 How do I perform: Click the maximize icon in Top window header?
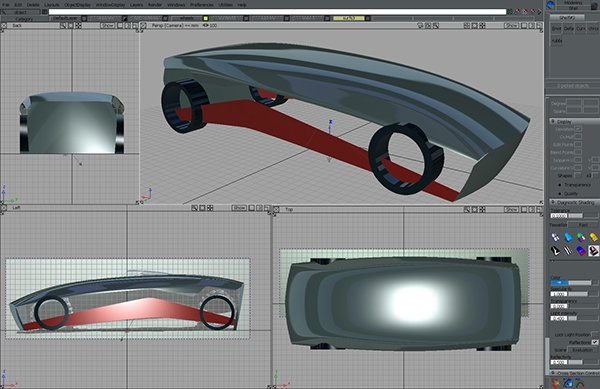tap(524, 209)
